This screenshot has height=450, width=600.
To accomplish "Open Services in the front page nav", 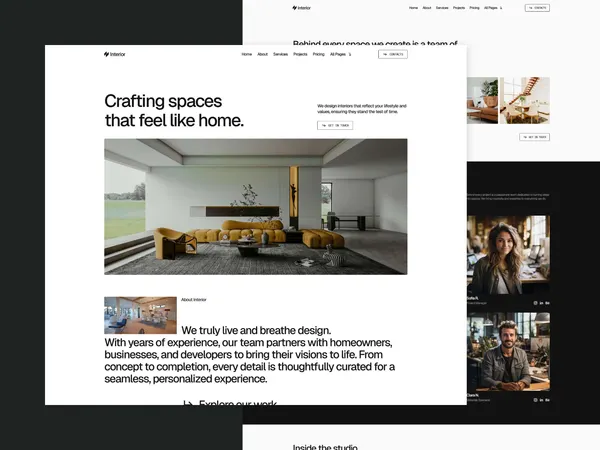I will coord(280,54).
